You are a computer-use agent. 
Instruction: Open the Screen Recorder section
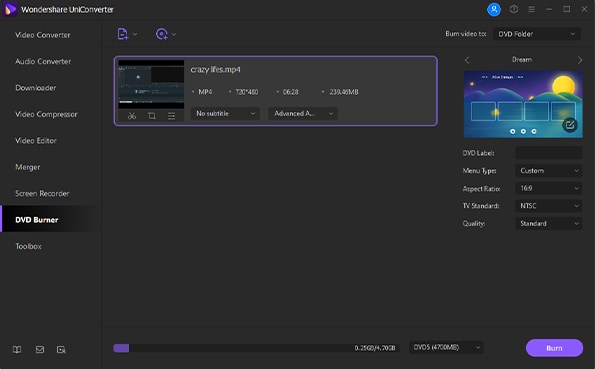42,193
